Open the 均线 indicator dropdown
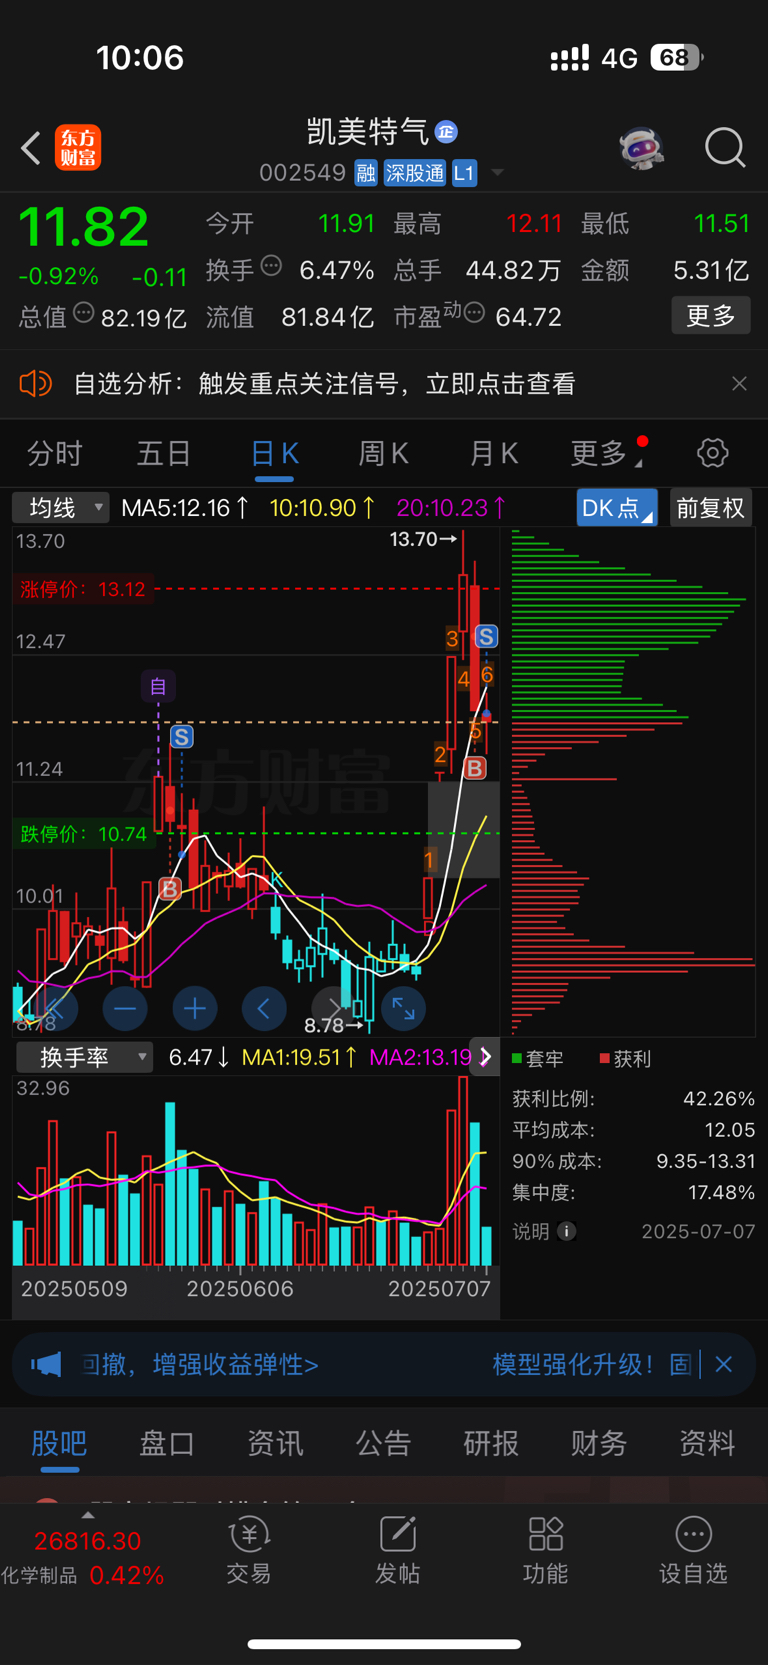 pyautogui.click(x=61, y=508)
